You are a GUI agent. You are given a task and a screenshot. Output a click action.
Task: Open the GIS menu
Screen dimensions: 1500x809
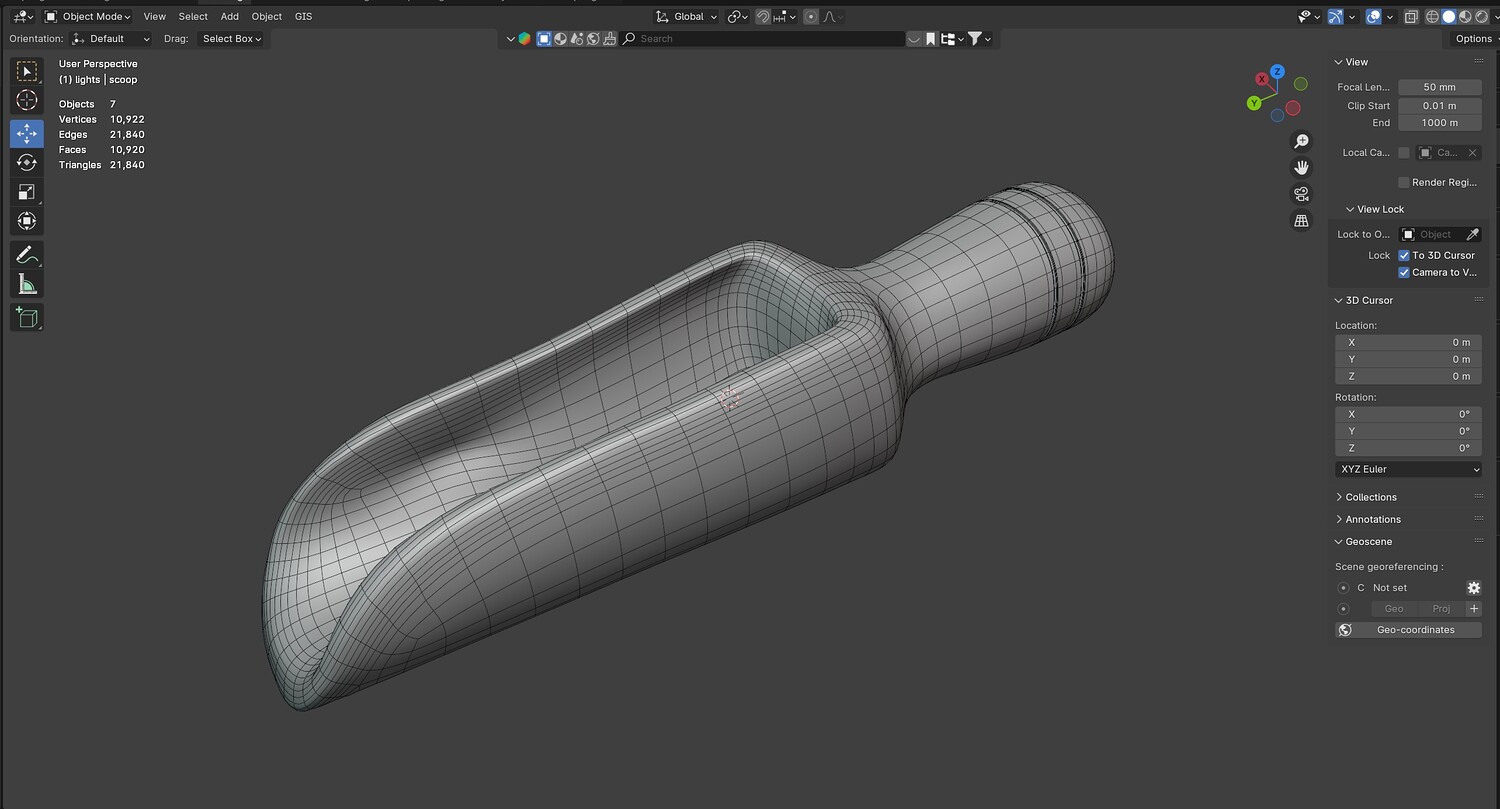pyautogui.click(x=304, y=16)
